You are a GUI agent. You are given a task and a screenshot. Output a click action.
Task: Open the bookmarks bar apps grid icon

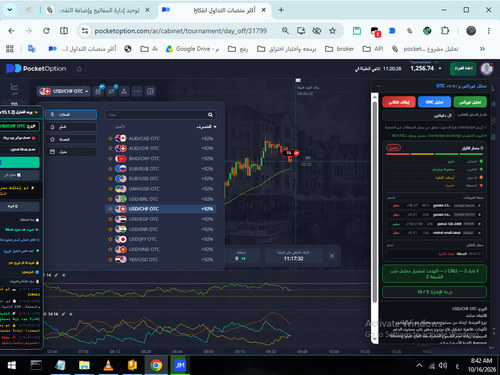pos(10,49)
